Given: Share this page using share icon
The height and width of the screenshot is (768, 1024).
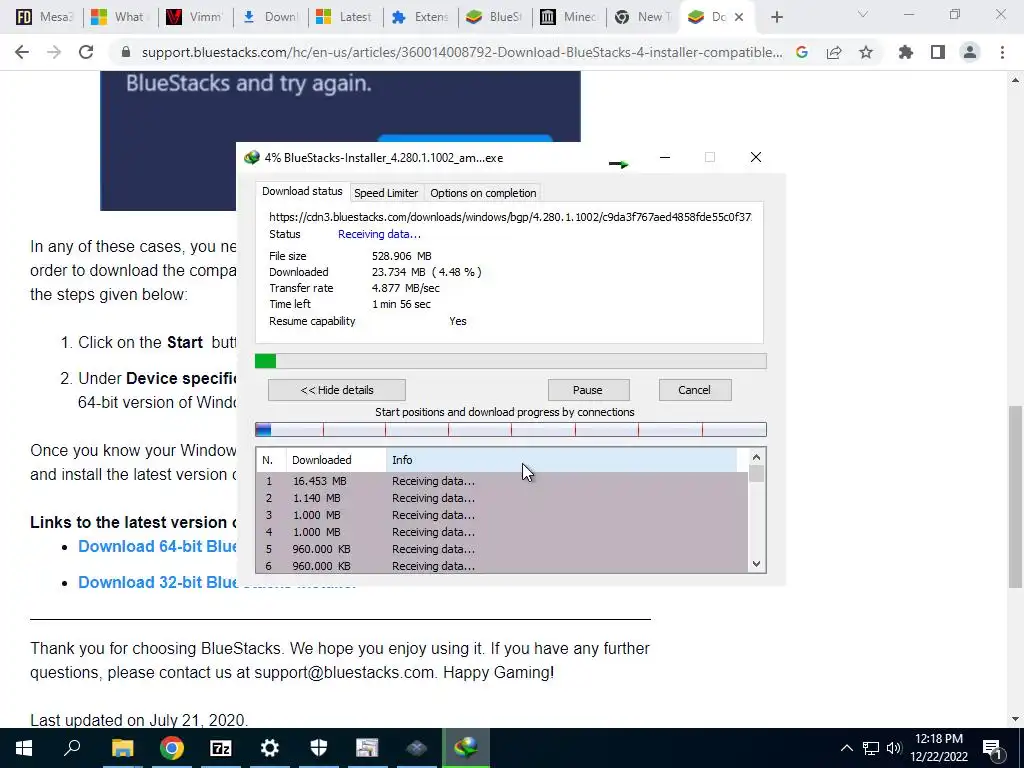Looking at the screenshot, I should [834, 52].
